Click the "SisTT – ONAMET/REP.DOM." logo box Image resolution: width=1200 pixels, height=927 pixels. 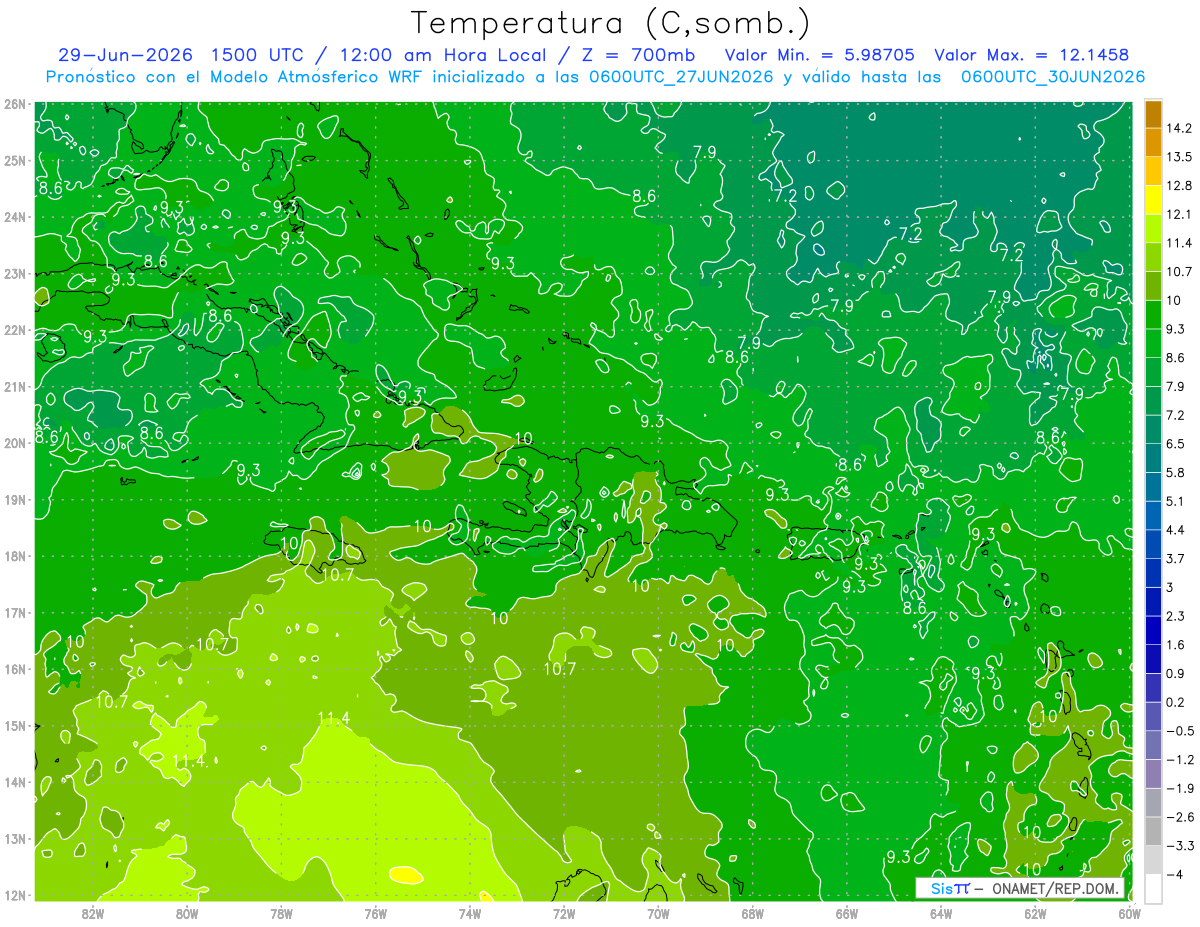[1021, 887]
